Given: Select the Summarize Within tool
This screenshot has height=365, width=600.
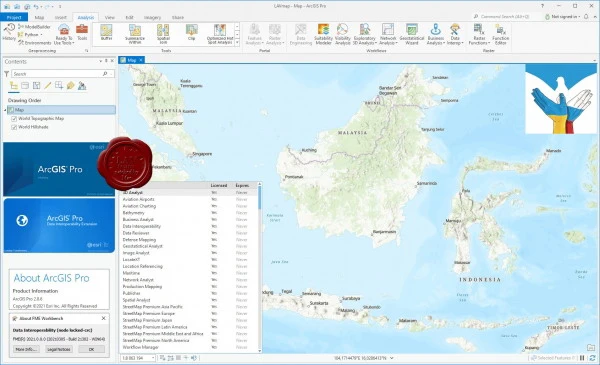Looking at the screenshot, I should coord(135,34).
